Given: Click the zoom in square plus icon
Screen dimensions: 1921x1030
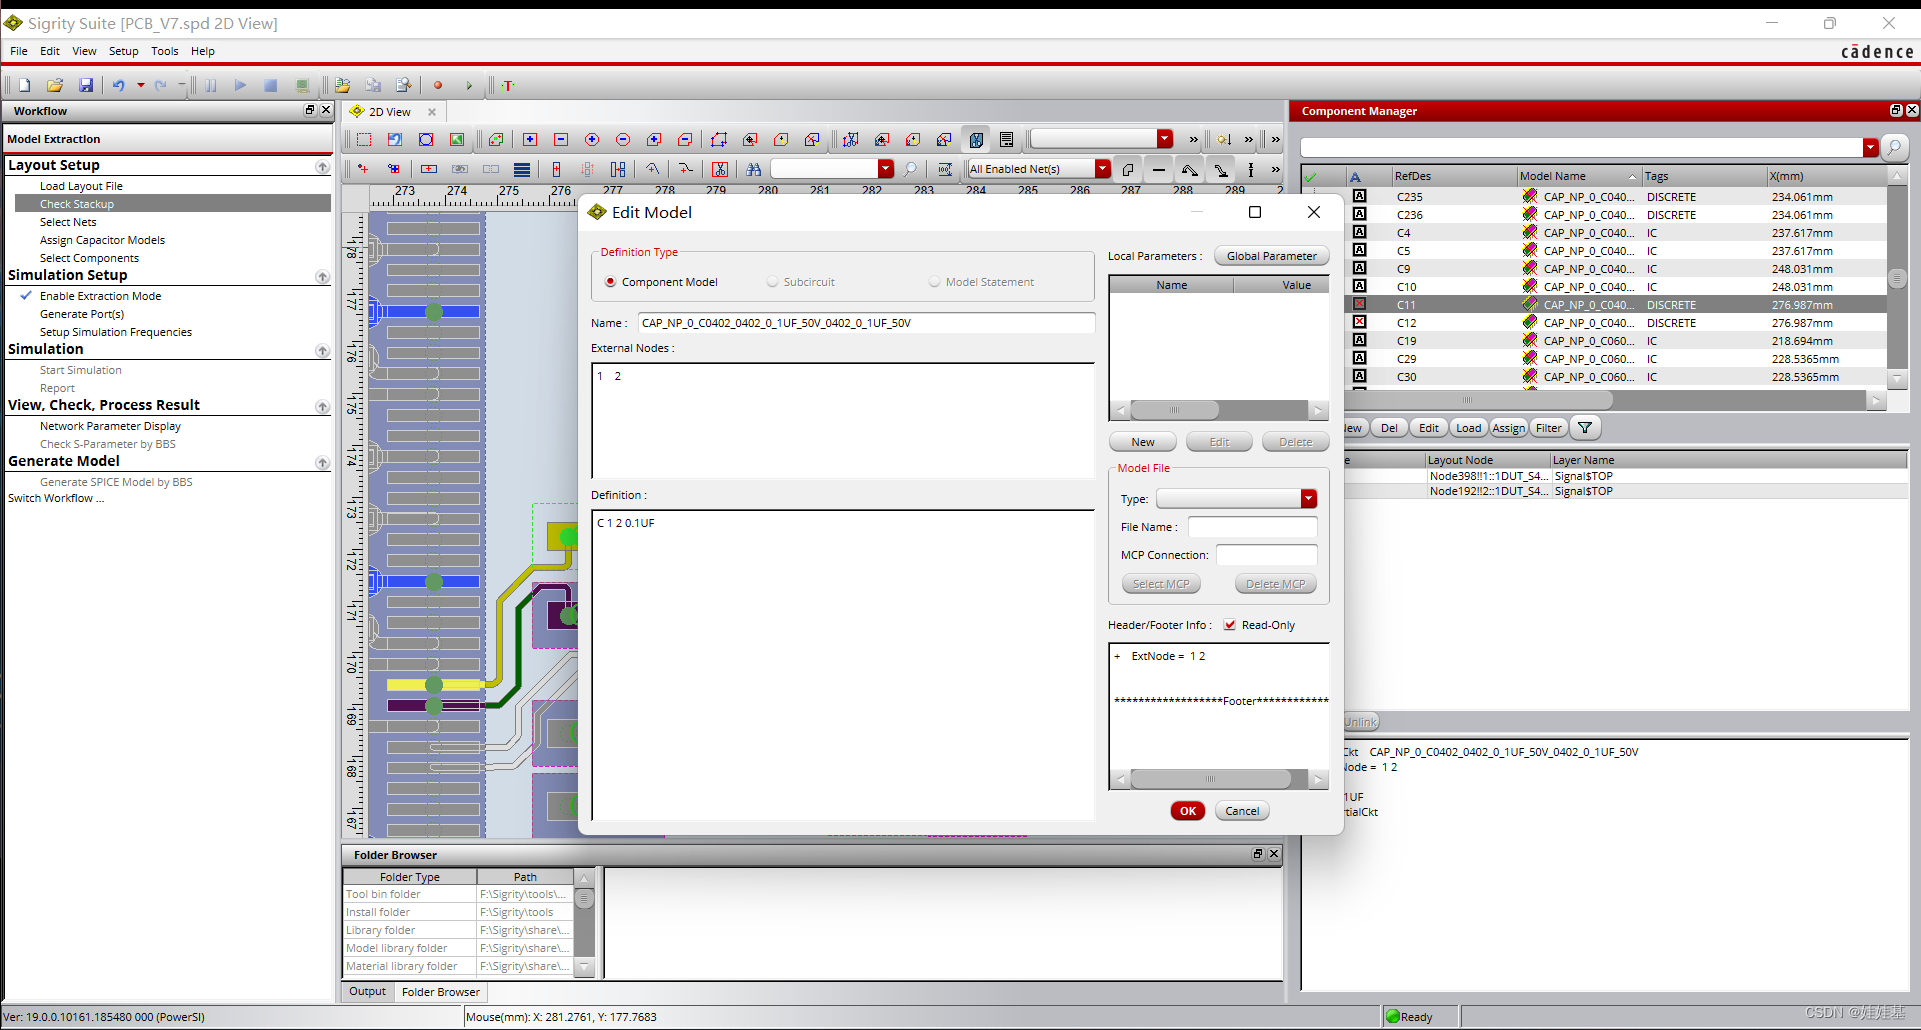Looking at the screenshot, I should 530,140.
